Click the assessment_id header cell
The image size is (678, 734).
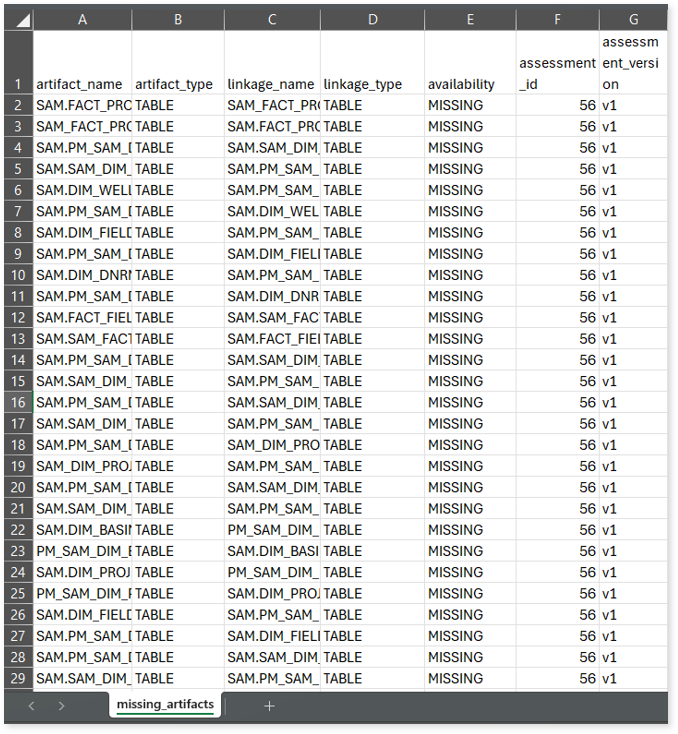pyautogui.click(x=557, y=73)
